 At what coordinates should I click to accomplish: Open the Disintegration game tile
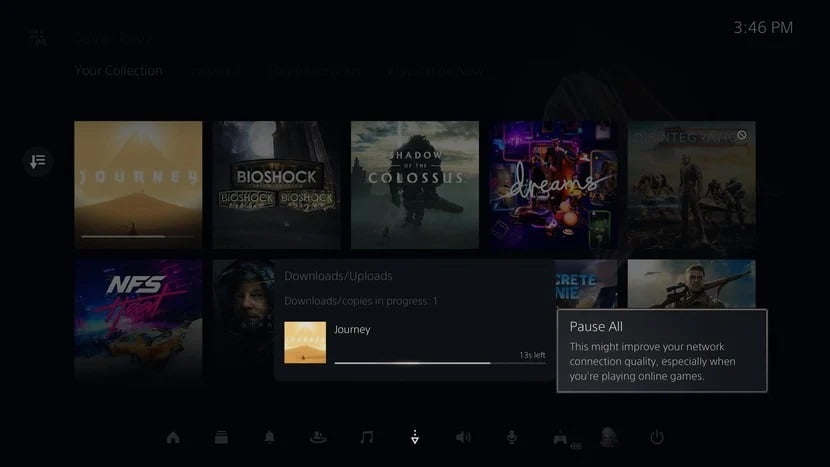tap(691, 185)
